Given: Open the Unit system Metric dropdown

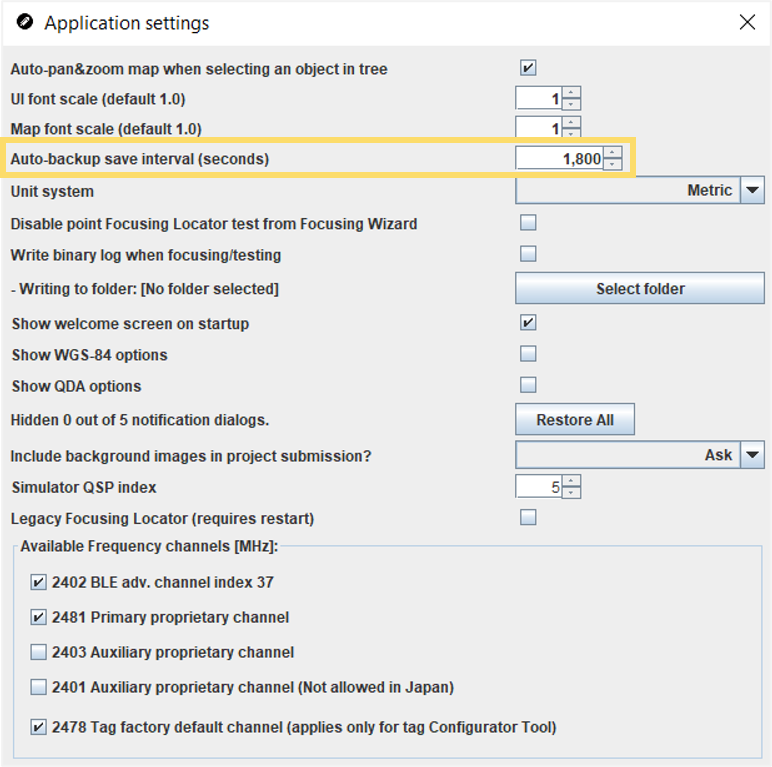Looking at the screenshot, I should click(640, 190).
